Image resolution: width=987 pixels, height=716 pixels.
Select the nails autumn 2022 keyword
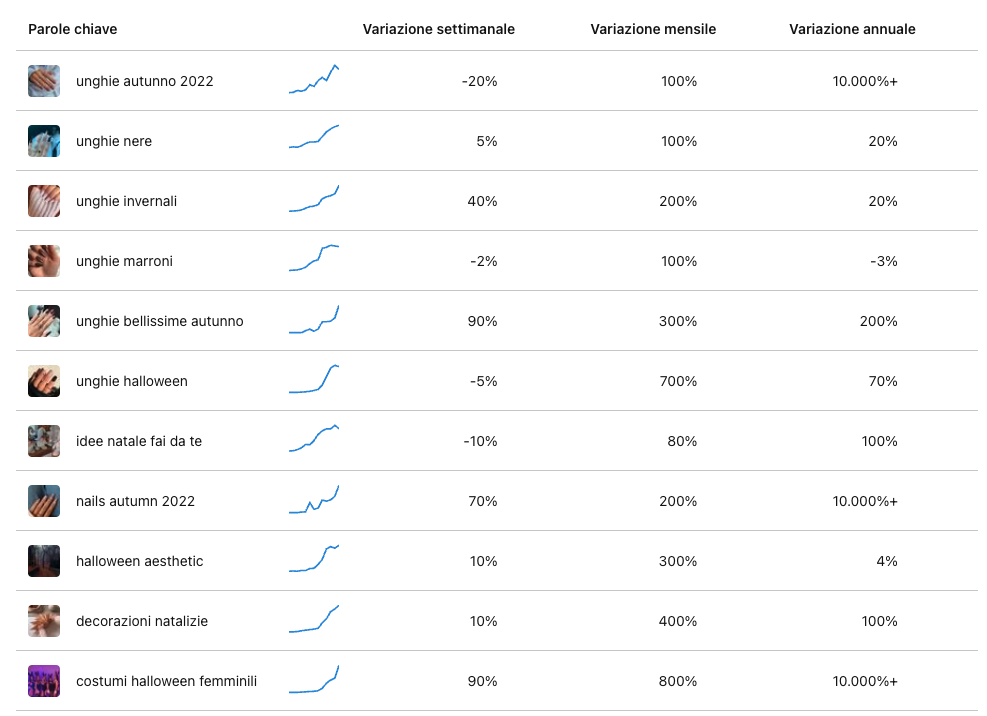point(135,501)
